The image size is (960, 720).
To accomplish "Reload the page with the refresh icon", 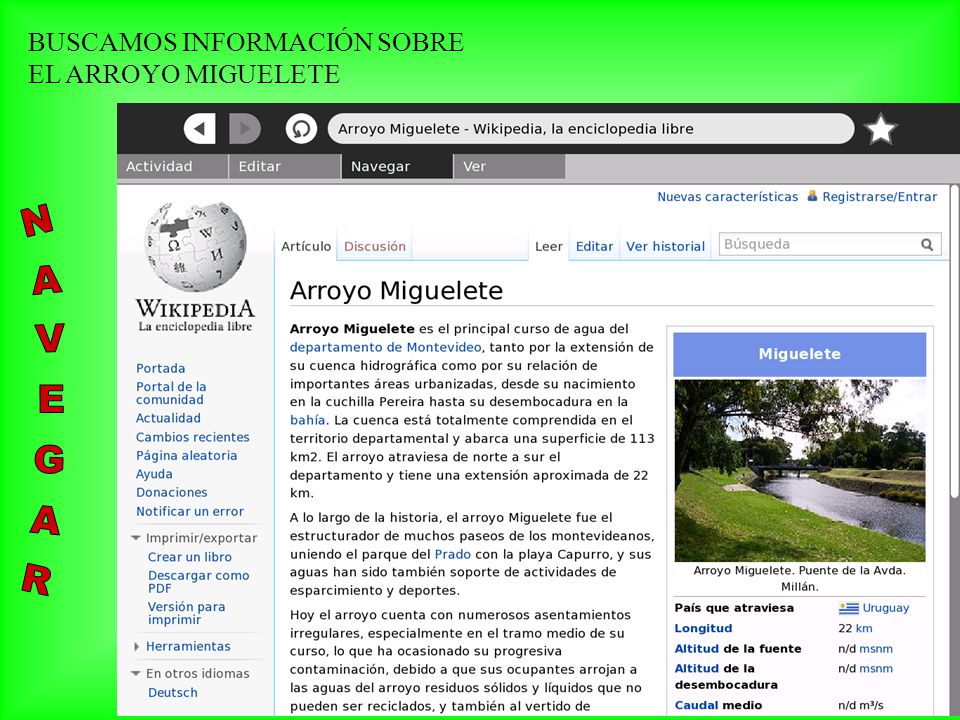I will coord(301,129).
